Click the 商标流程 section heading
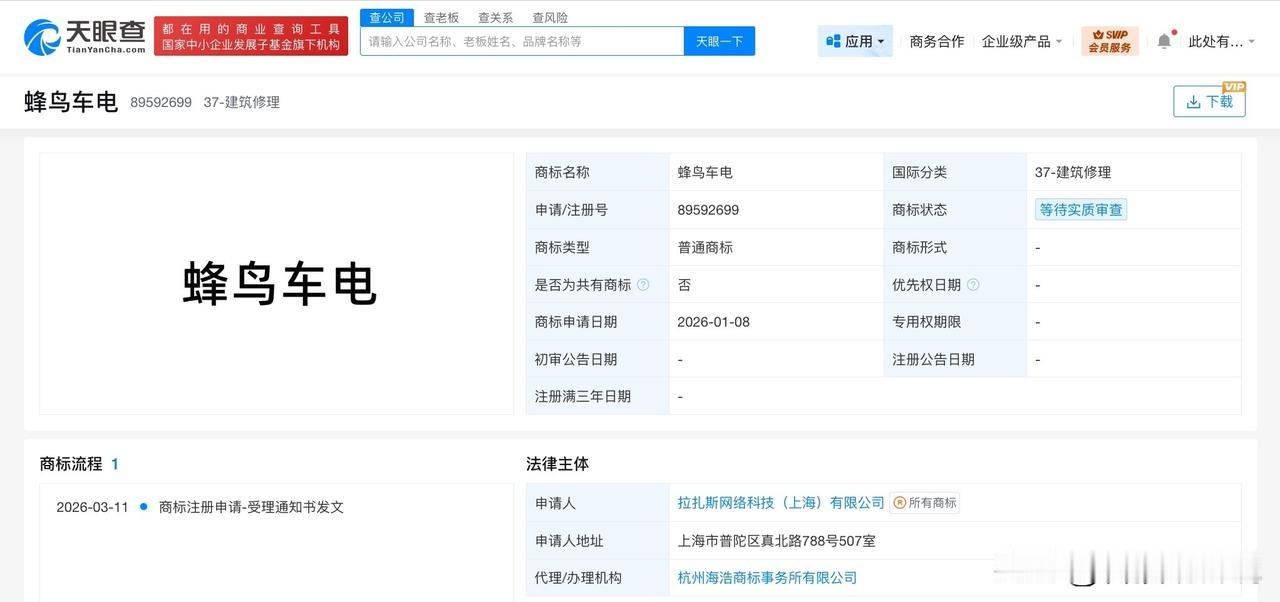 tap(71, 464)
